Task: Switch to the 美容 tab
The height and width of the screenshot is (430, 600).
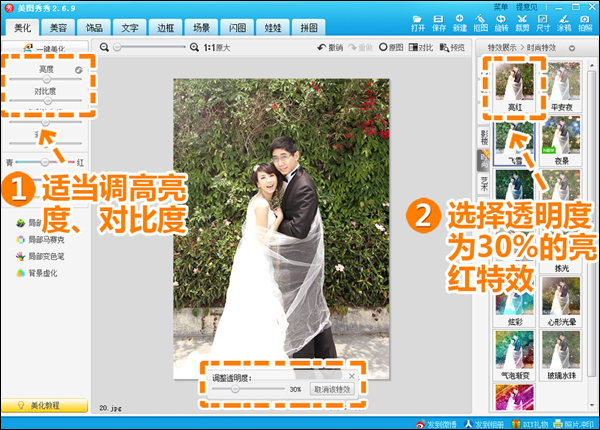Action: [58, 28]
